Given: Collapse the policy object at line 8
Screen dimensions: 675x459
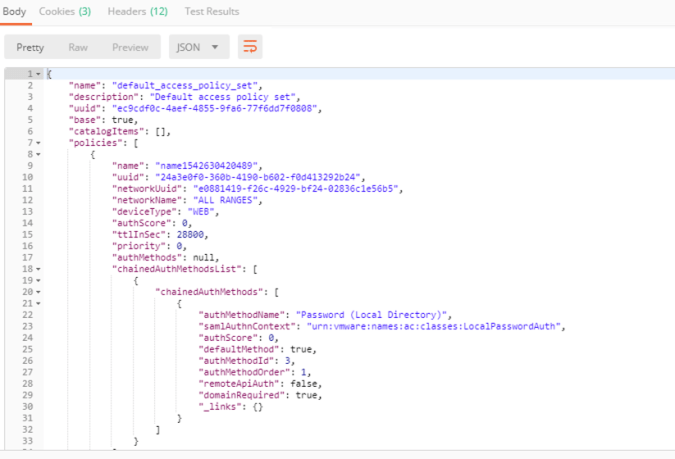Looking at the screenshot, I should point(38,154).
